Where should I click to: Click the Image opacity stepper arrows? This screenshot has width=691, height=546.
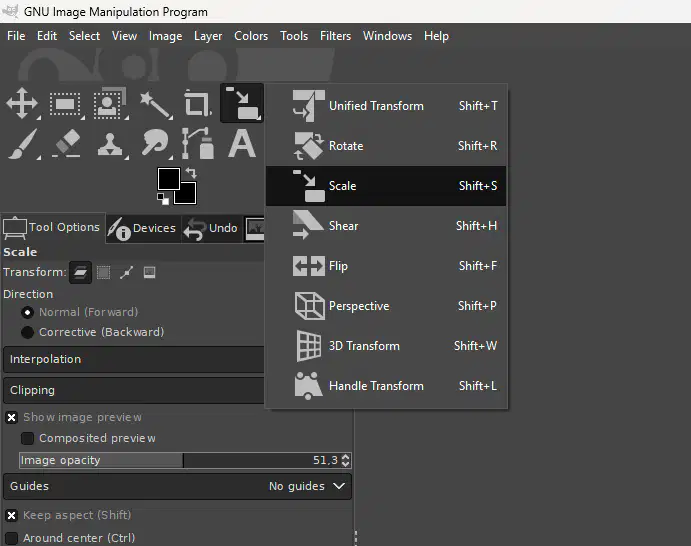[346, 460]
